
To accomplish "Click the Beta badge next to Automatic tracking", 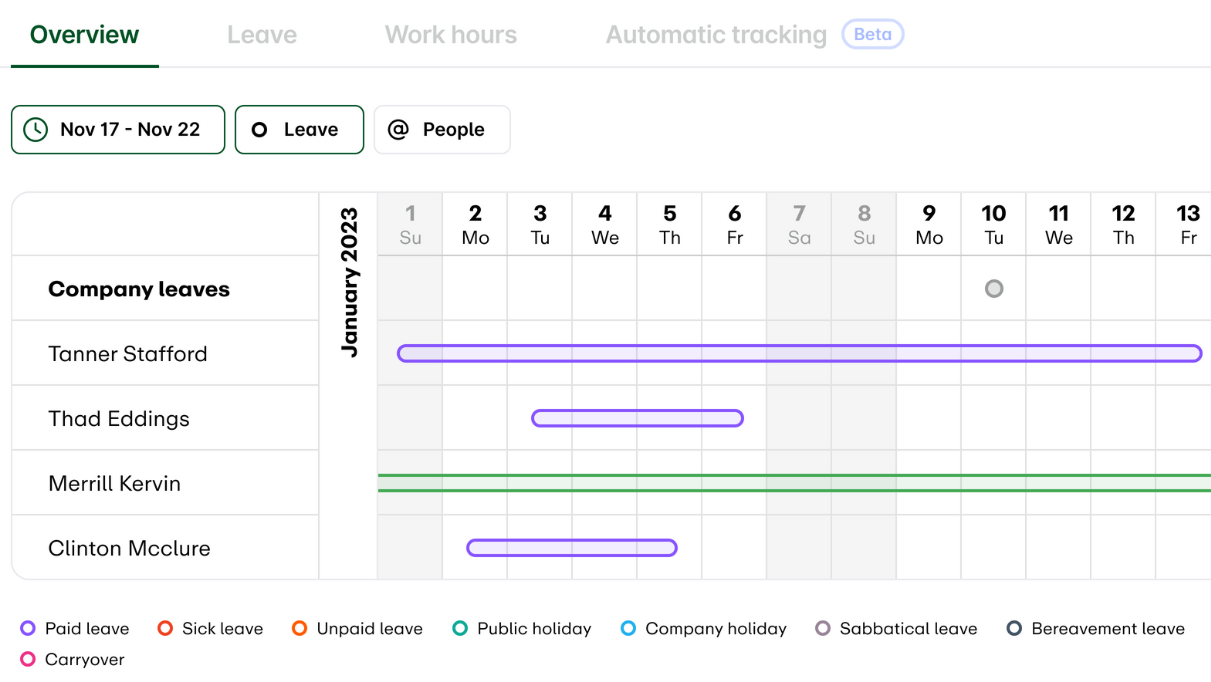I will tap(872, 34).
